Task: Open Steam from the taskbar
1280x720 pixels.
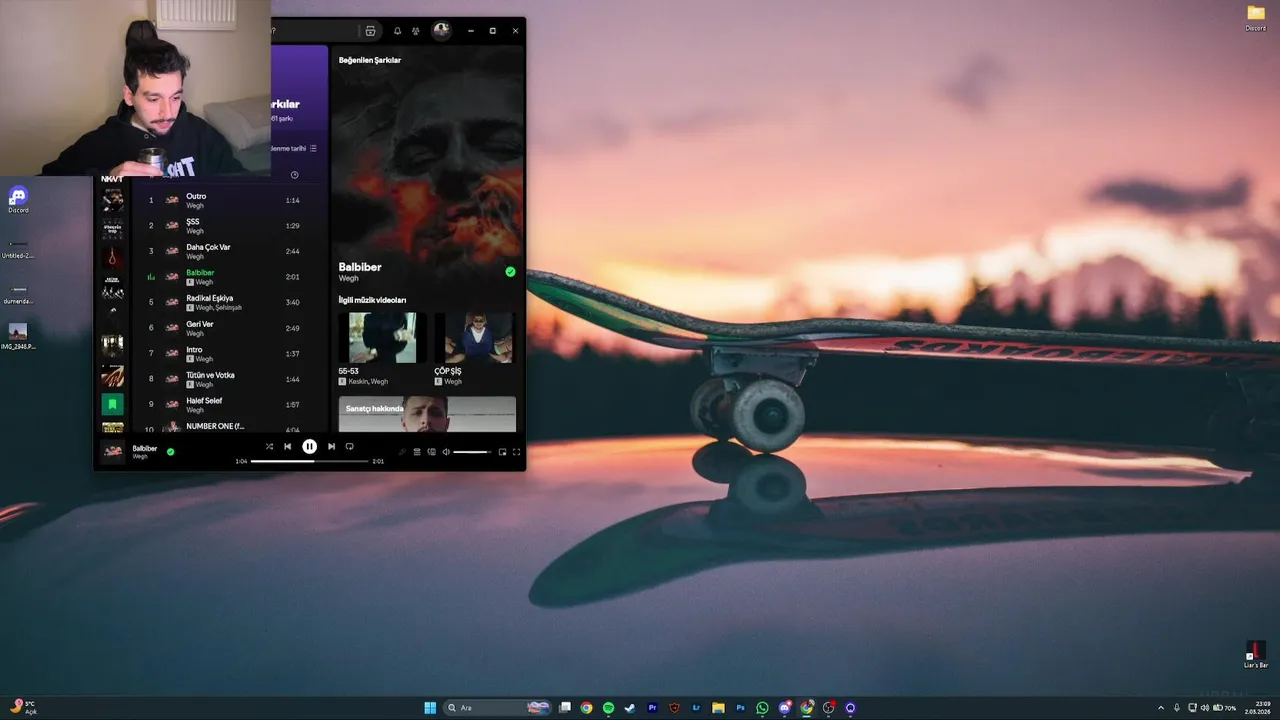Action: (630, 708)
